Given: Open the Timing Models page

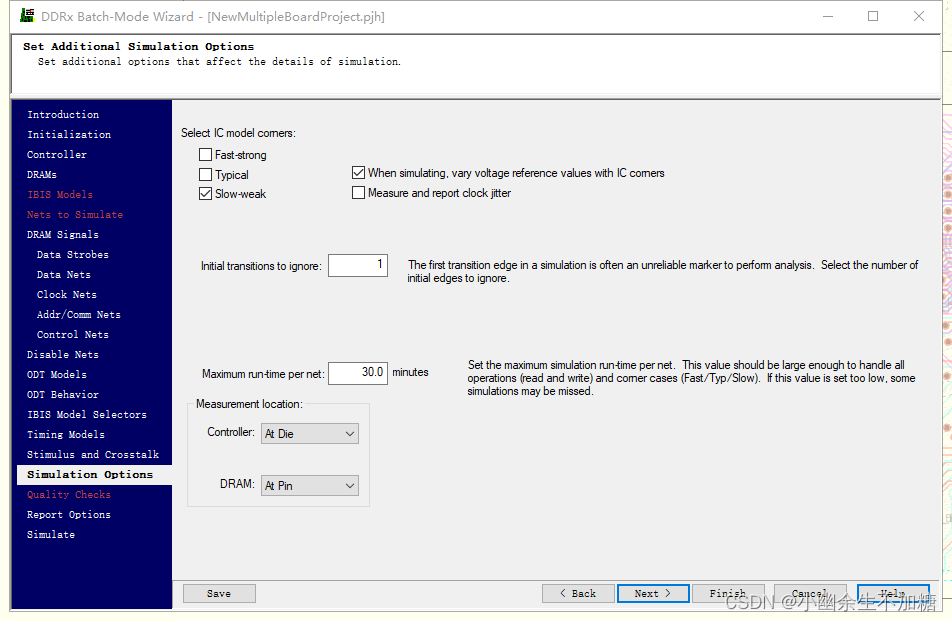Looking at the screenshot, I should pos(66,435).
